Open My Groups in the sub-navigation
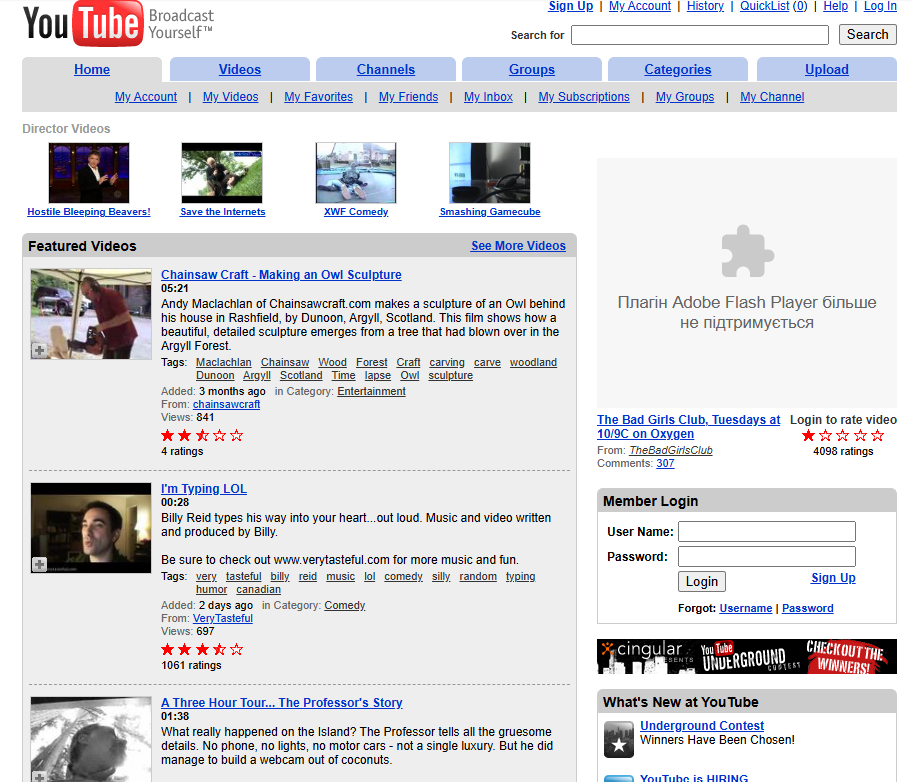The height and width of the screenshot is (782, 912). (685, 97)
